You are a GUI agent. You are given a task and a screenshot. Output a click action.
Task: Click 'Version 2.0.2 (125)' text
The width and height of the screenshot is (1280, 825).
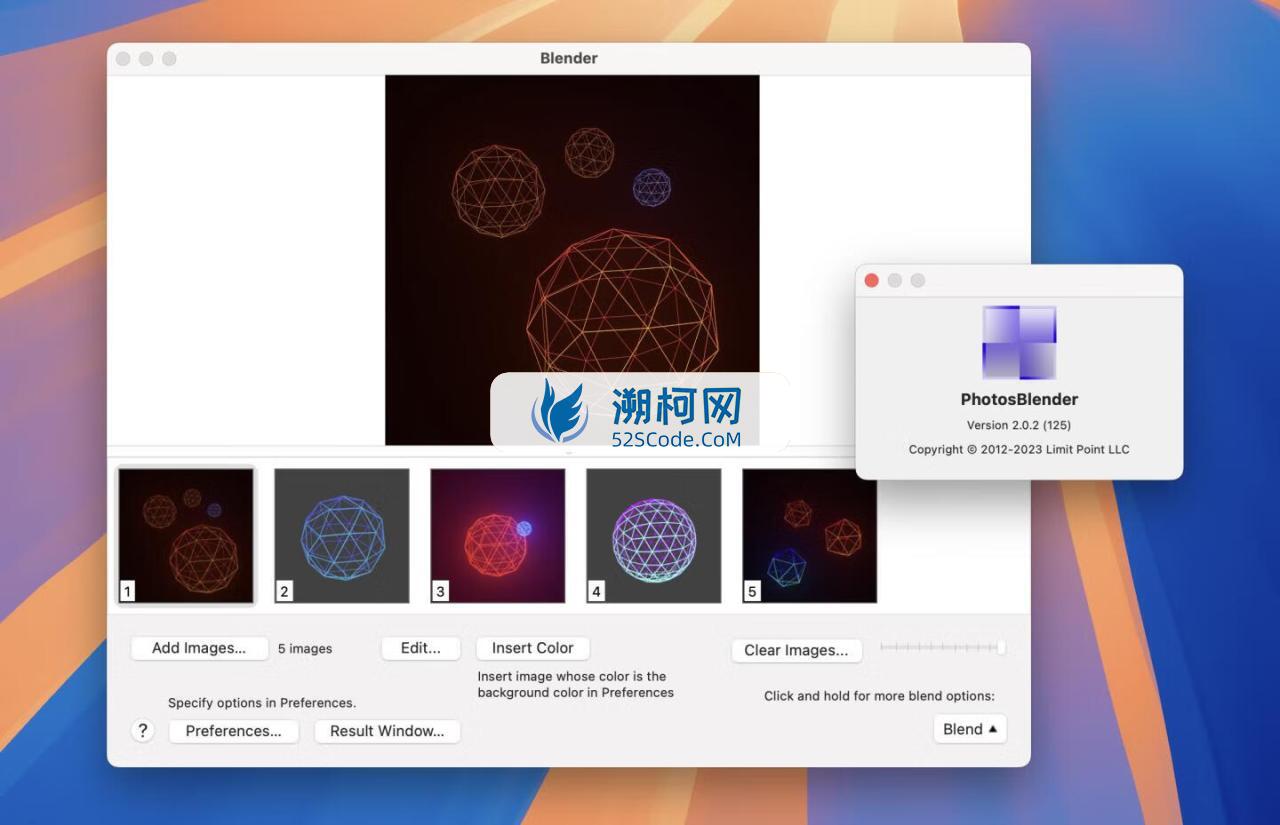[1019, 425]
